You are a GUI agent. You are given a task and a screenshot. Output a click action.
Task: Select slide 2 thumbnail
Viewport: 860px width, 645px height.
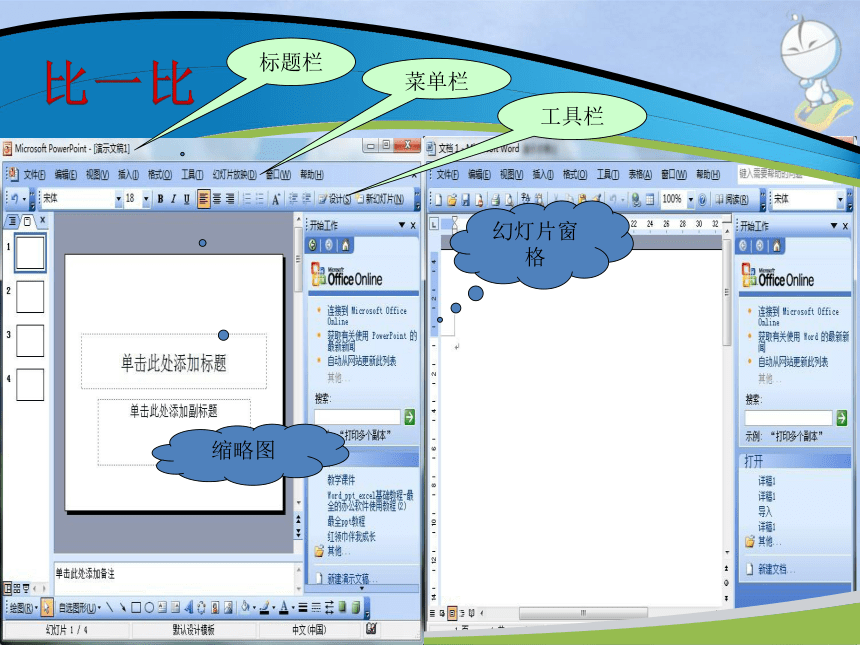coord(30,297)
